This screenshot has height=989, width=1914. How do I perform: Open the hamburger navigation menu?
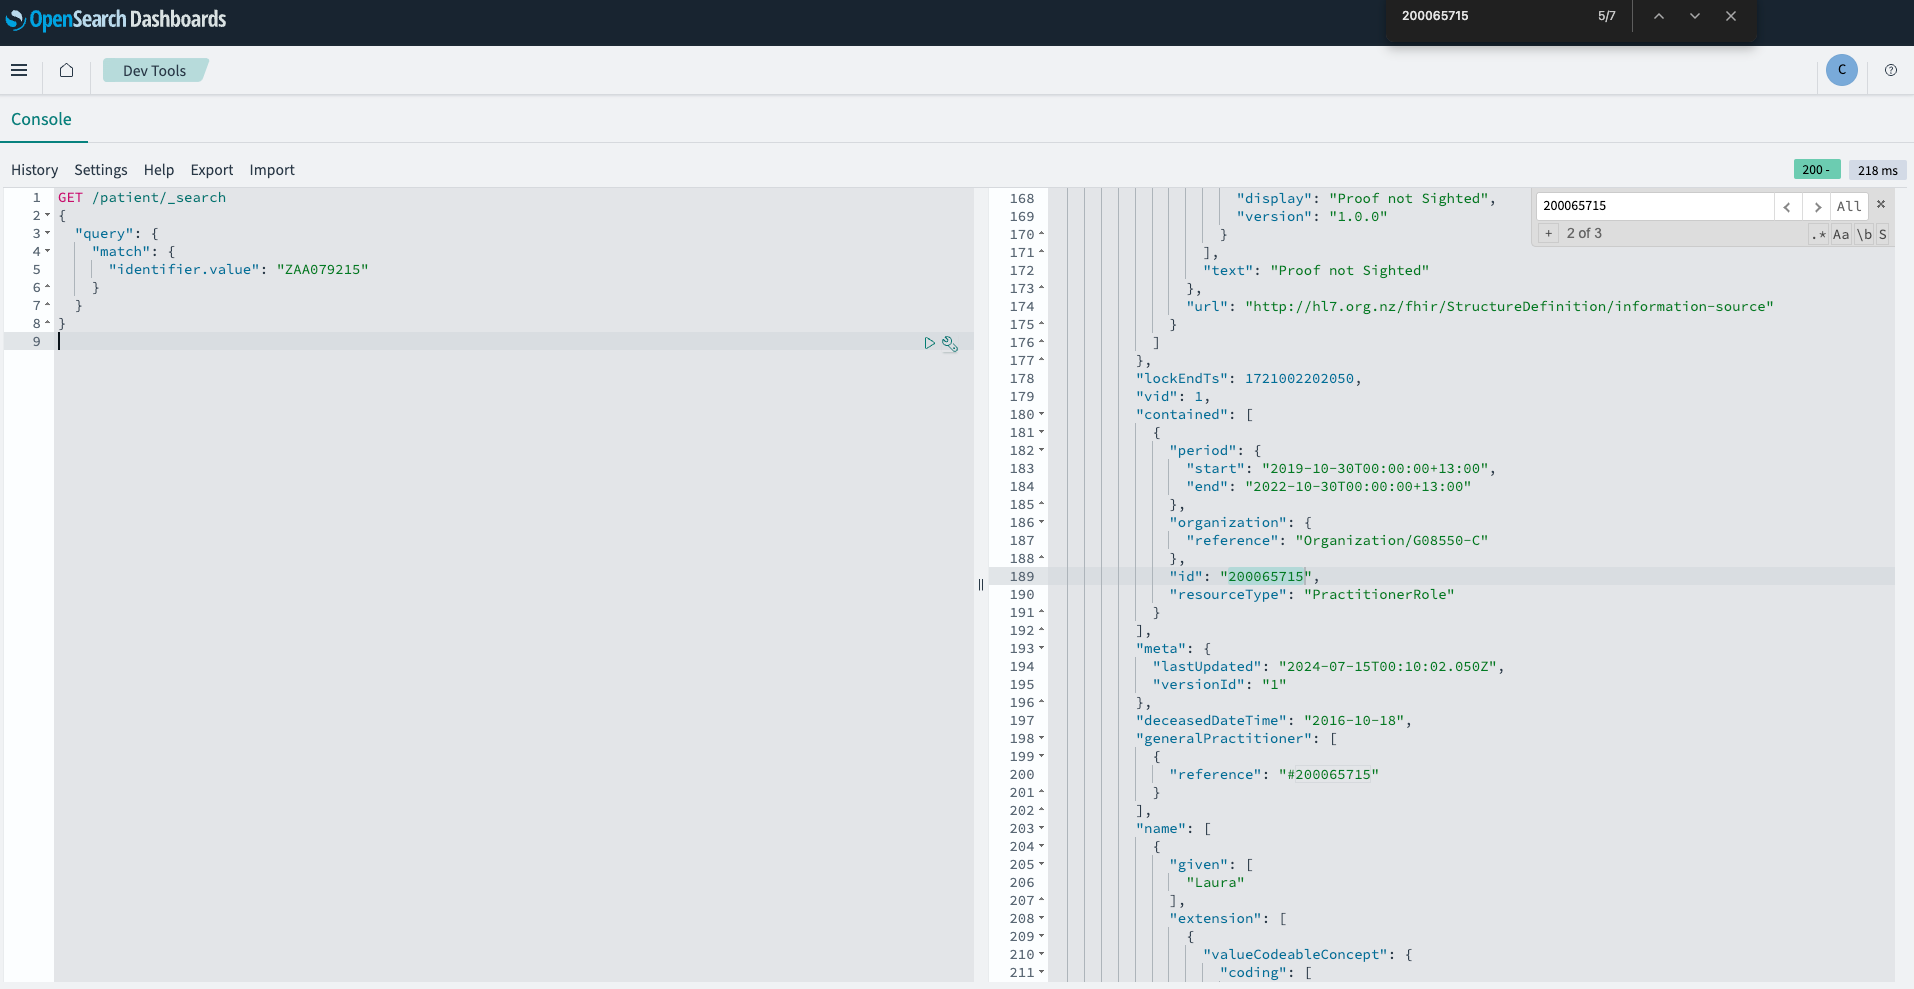(19, 70)
